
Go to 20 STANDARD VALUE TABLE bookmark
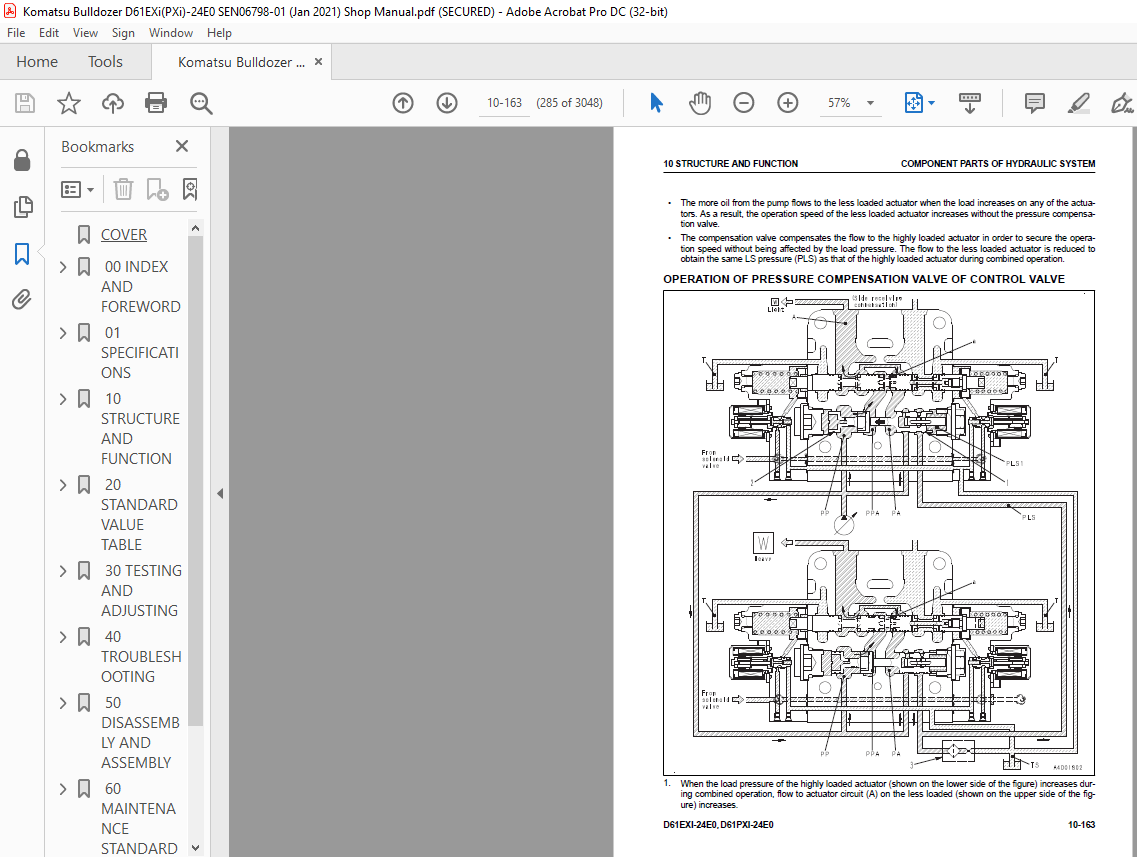click(x=139, y=515)
